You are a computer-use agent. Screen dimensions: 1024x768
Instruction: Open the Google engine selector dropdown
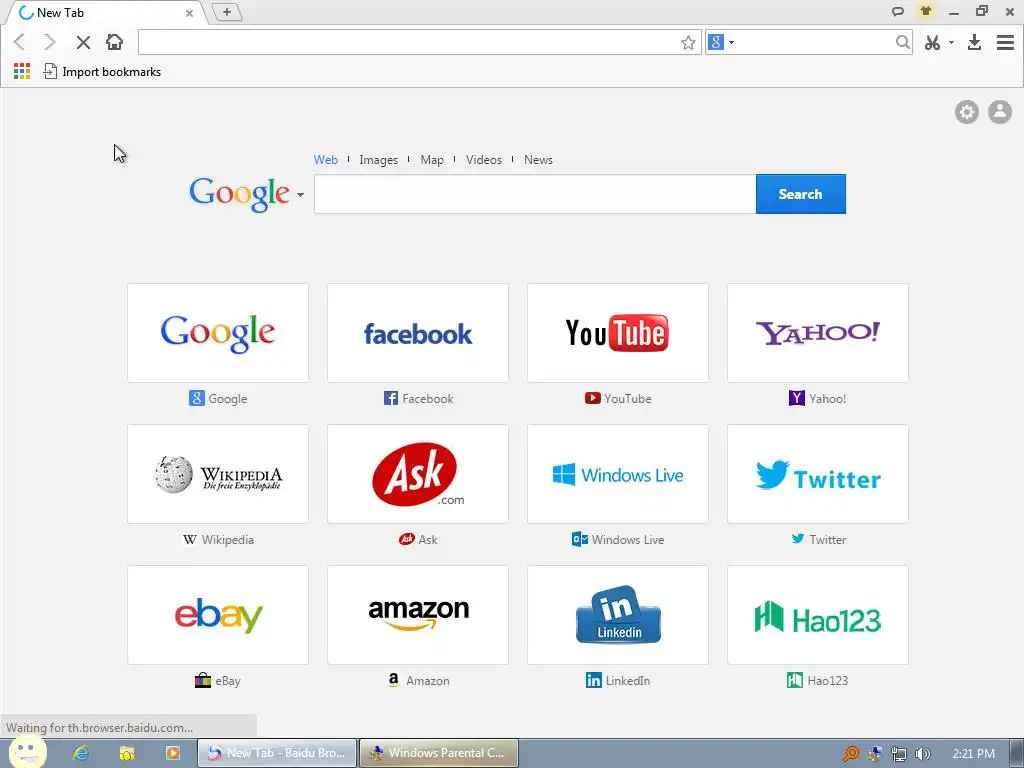(300, 195)
